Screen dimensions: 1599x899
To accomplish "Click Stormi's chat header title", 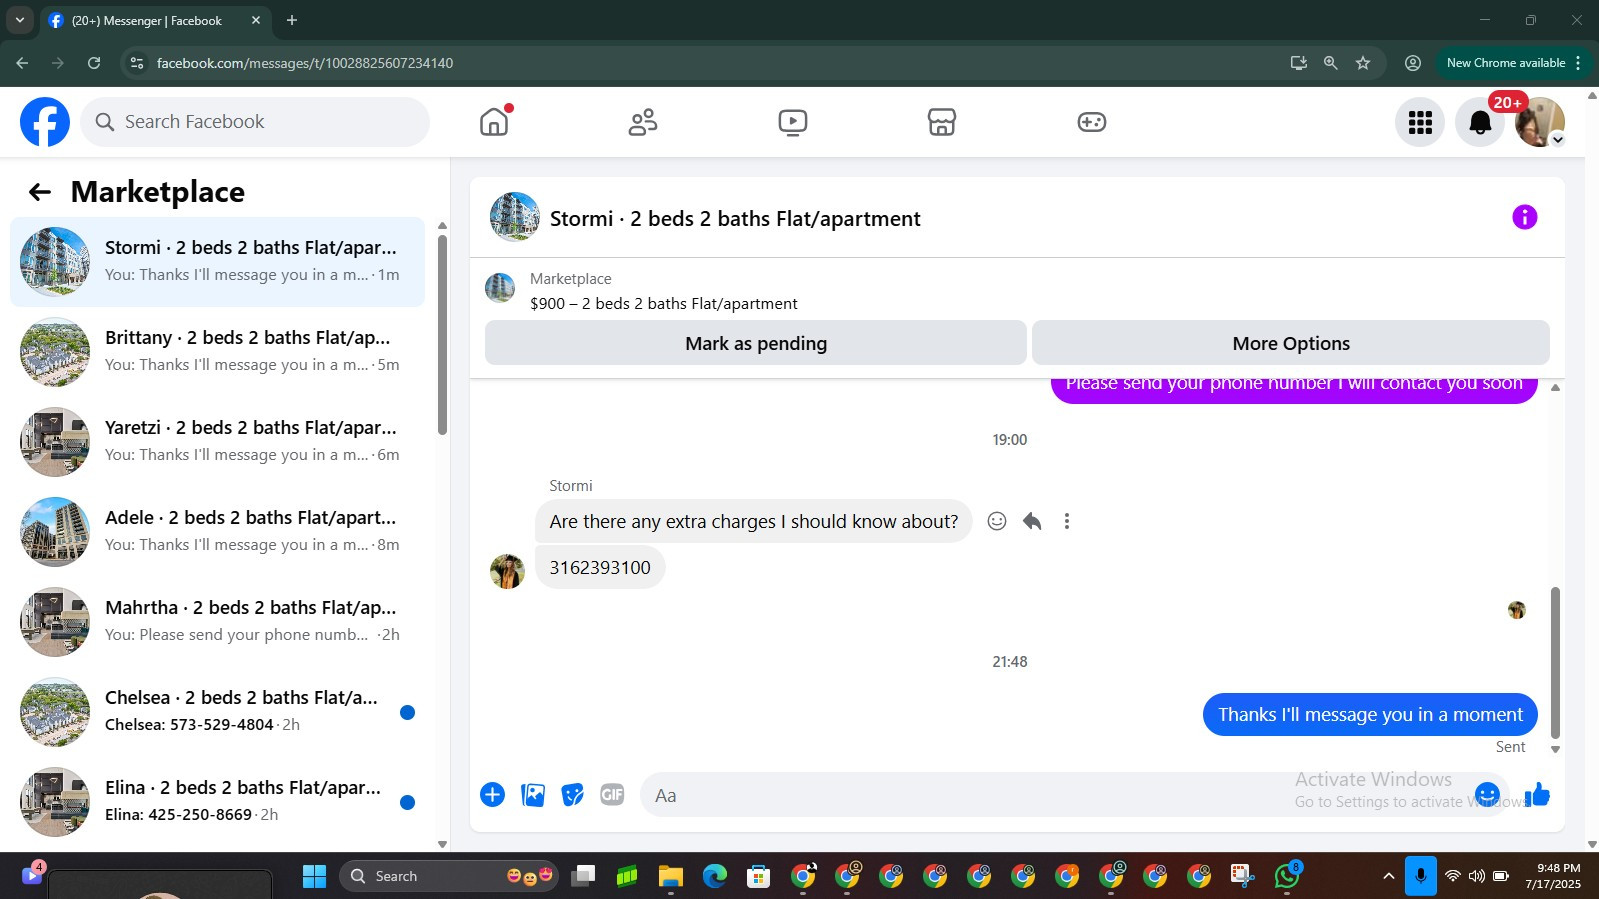I will click(735, 218).
